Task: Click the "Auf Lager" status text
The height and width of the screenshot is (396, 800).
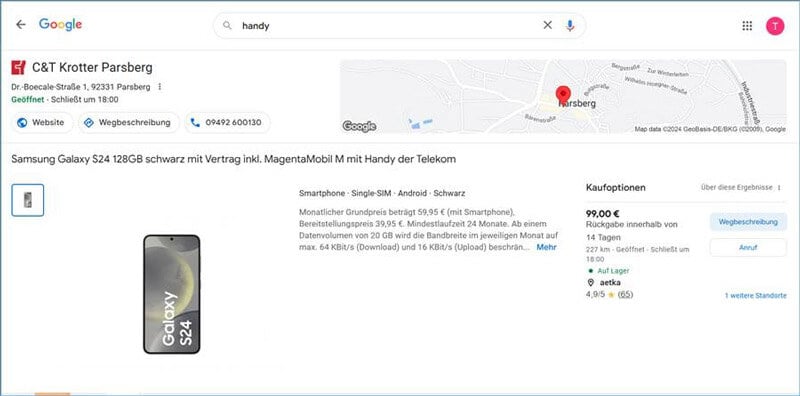Action: pos(613,271)
